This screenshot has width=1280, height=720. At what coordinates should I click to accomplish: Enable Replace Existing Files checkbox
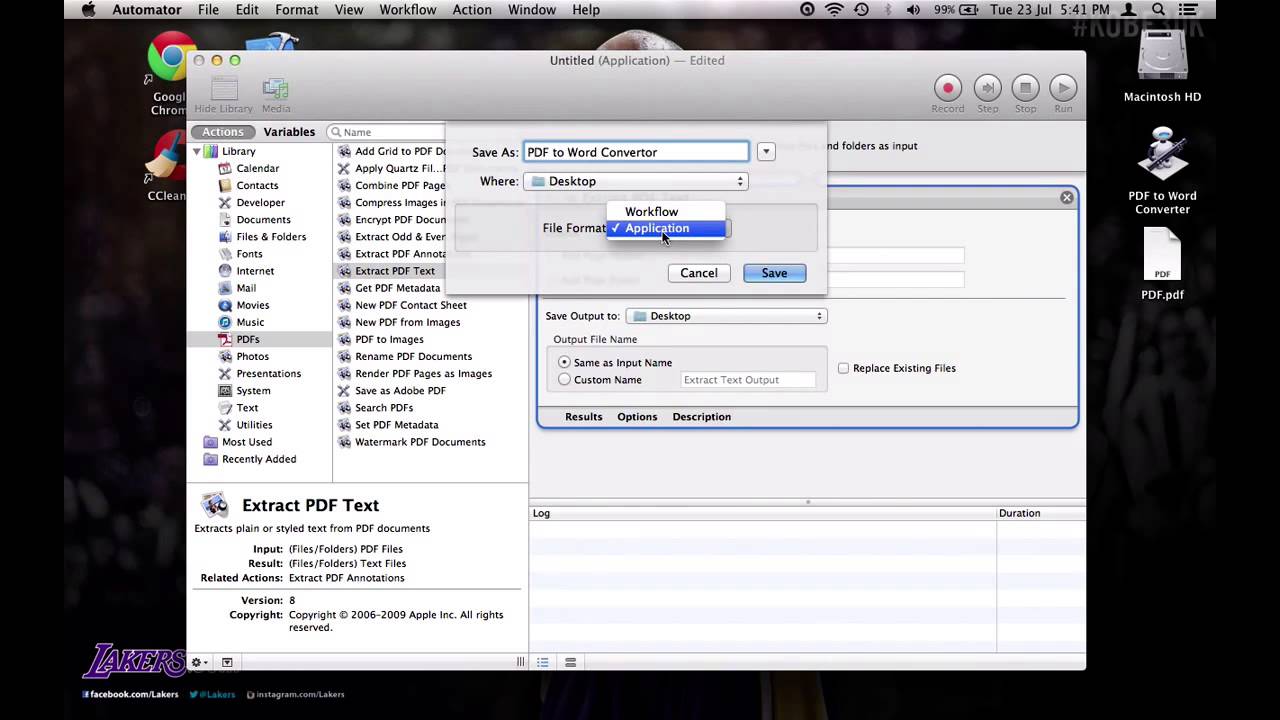843,368
